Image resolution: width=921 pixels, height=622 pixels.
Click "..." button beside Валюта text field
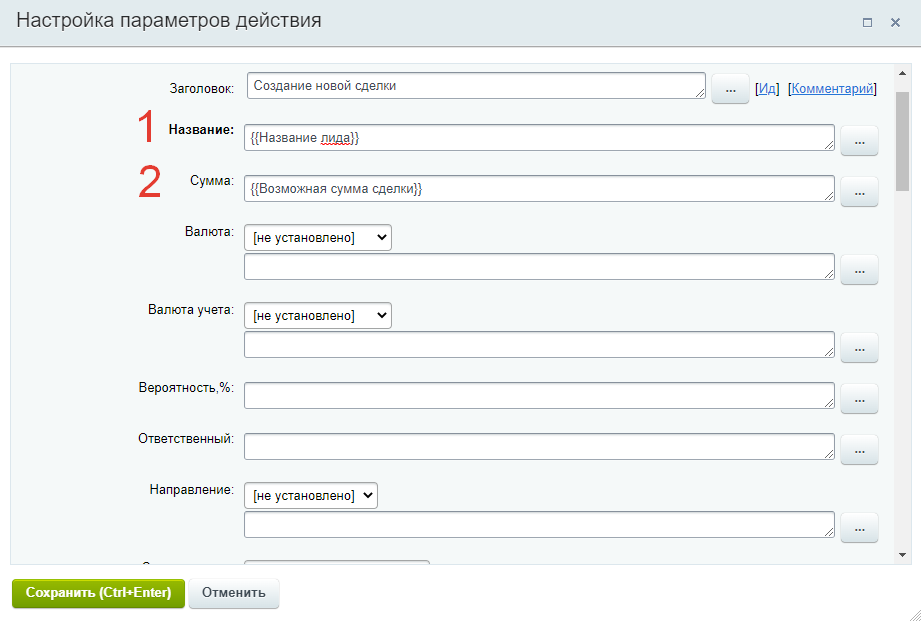(x=859, y=269)
